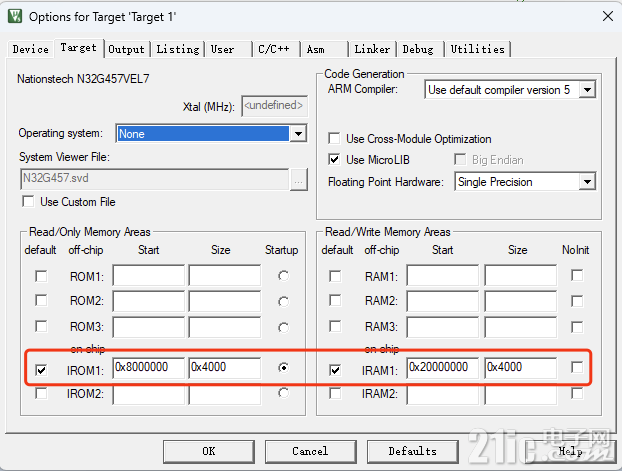Enable NoInit for IRAM1
The width and height of the screenshot is (622, 471).
click(x=577, y=367)
